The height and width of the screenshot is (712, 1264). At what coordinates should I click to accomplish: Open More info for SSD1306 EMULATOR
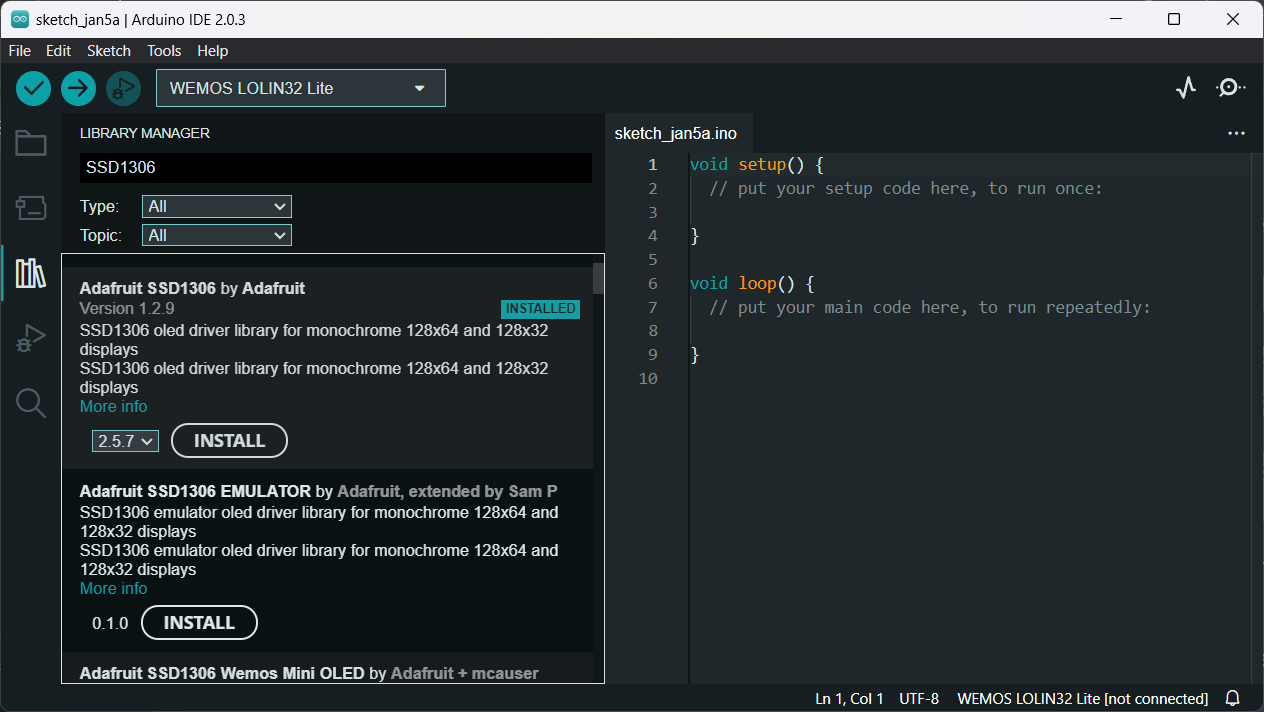(x=114, y=589)
